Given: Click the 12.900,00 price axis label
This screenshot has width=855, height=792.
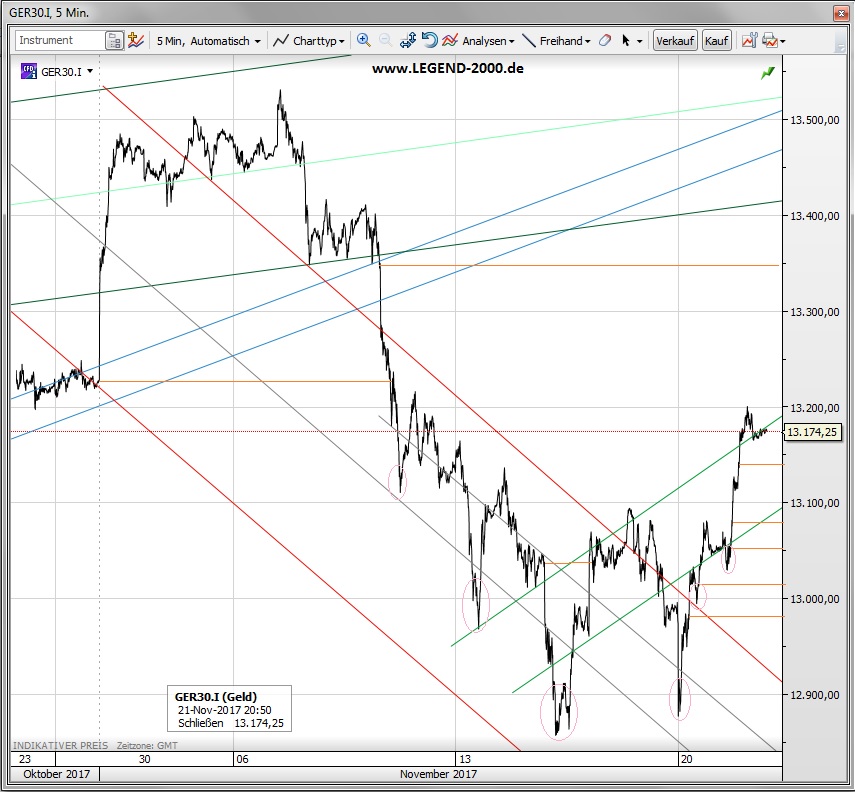Looking at the screenshot, I should (x=815, y=695).
